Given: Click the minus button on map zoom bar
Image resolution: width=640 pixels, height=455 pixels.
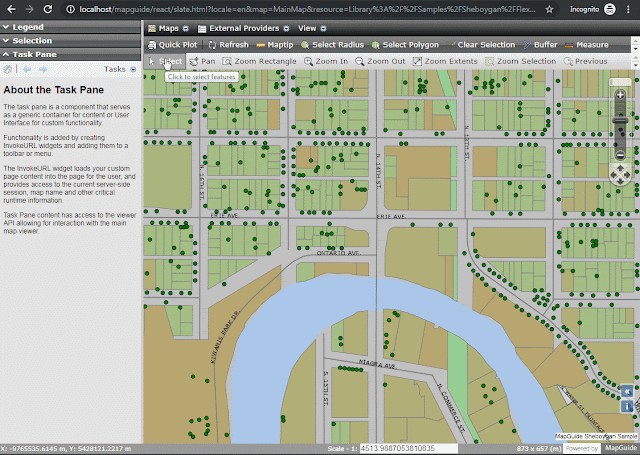Looking at the screenshot, I should pos(620,155).
